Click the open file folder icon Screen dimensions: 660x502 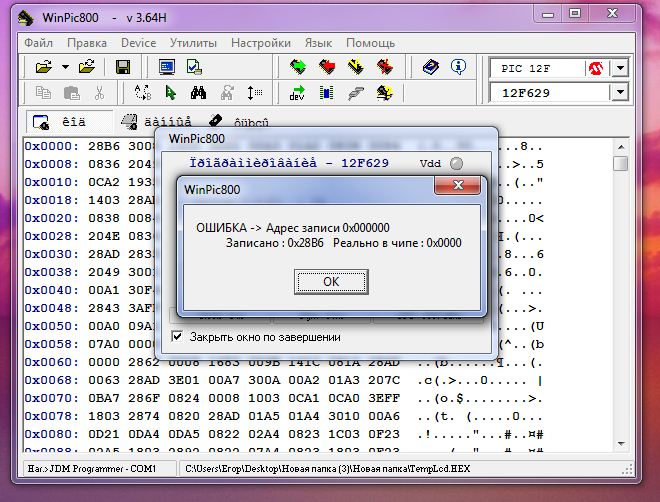coord(43,67)
